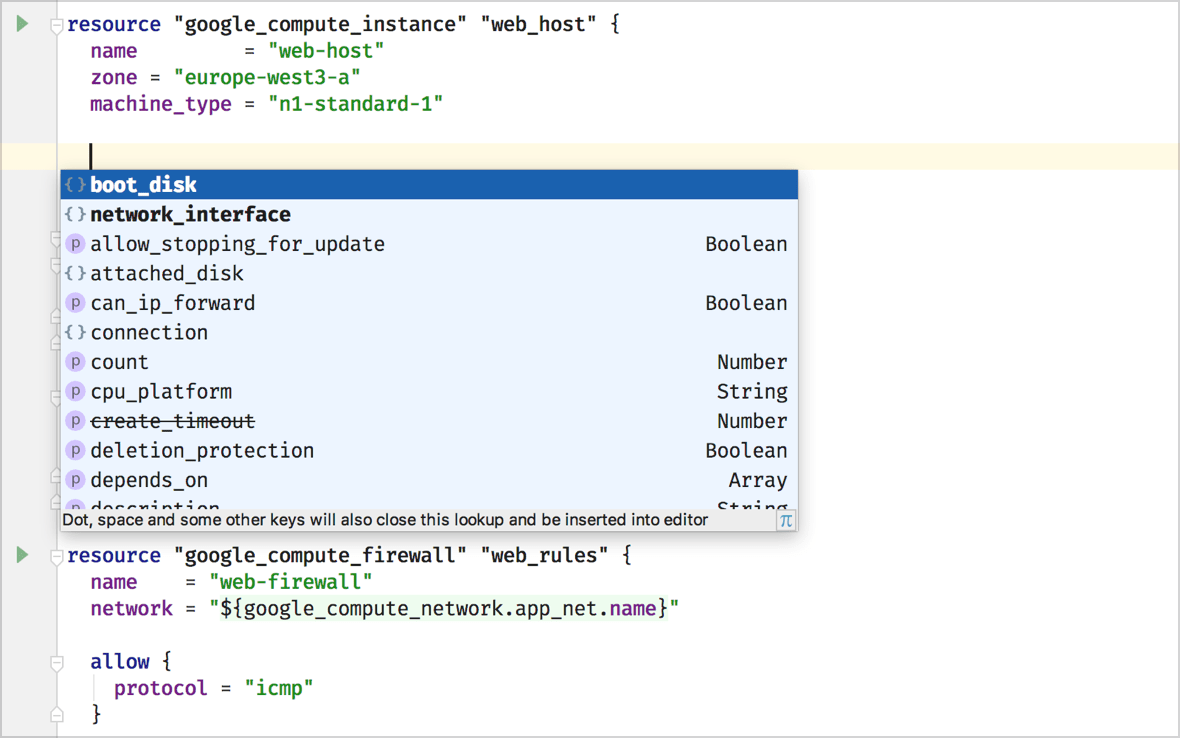Click the property icon beside deletion_protection
Screen dimensions: 1180x738
75,451
